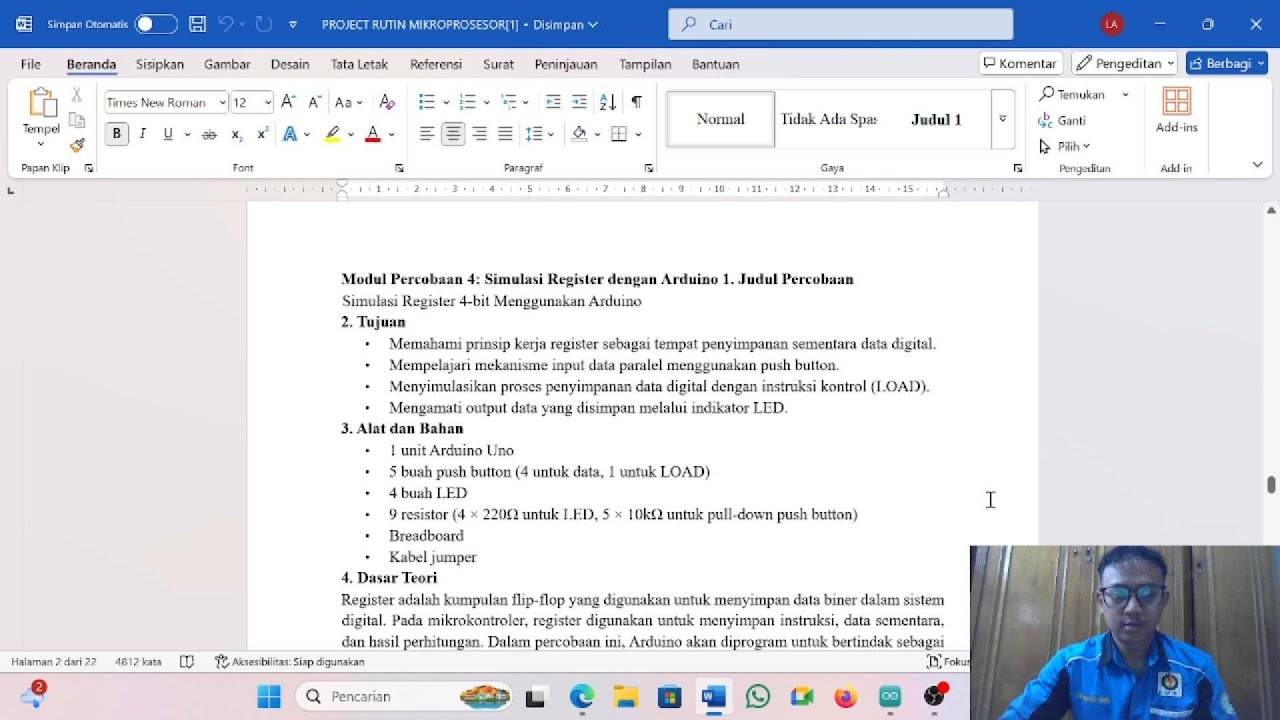Cut selection with the scissors icon

pyautogui.click(x=77, y=95)
